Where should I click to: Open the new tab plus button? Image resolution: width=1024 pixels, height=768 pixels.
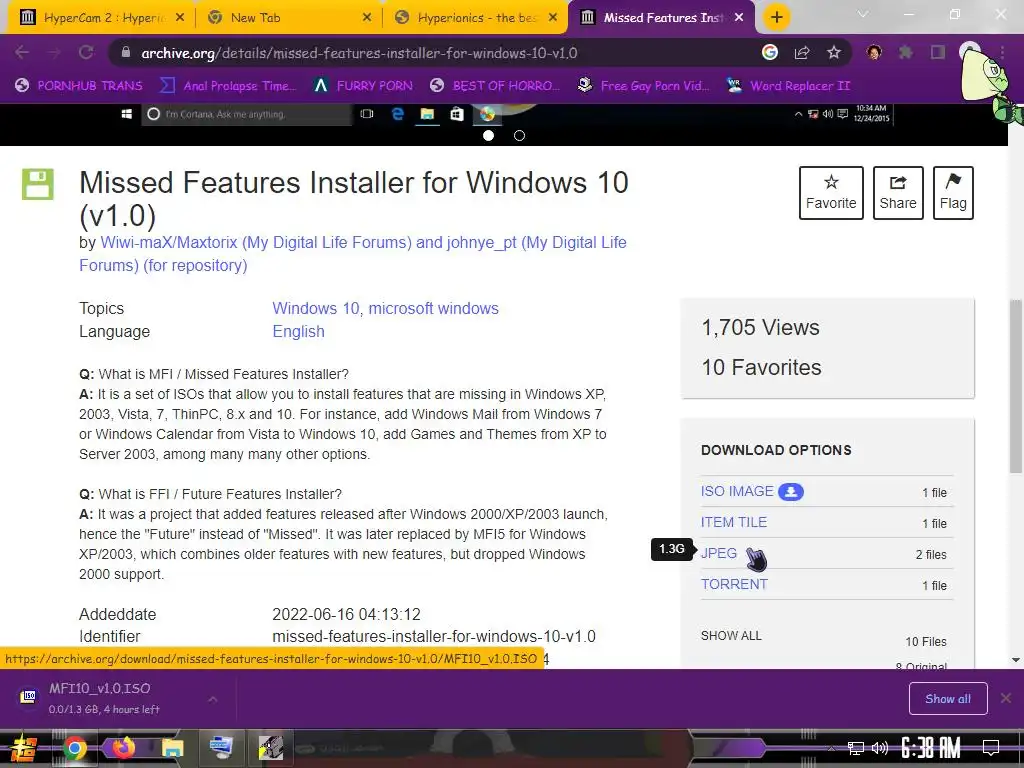click(x=776, y=17)
